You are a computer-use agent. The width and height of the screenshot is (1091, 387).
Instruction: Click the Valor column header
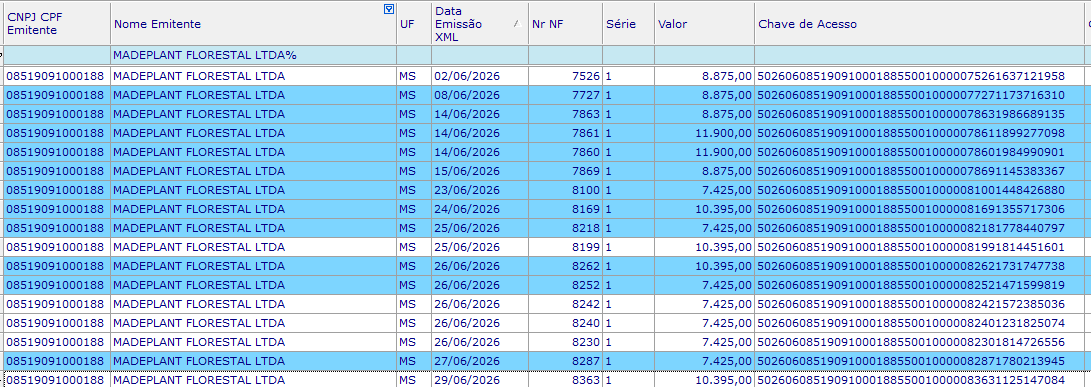click(704, 24)
